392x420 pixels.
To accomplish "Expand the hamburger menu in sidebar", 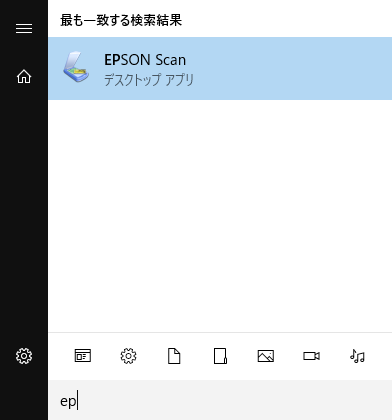I will click(x=24, y=28).
